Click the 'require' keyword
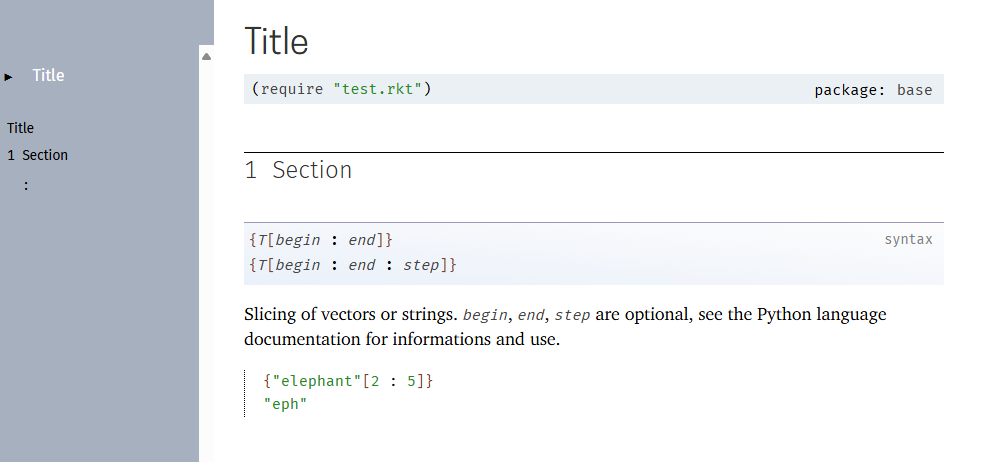The height and width of the screenshot is (462, 982). pos(293,89)
